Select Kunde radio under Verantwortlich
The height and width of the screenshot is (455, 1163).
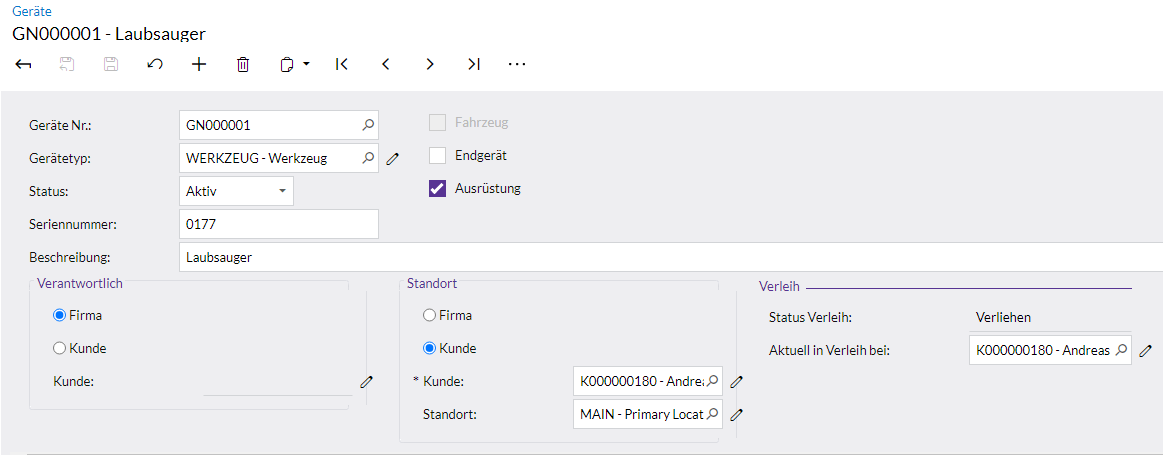(60, 348)
